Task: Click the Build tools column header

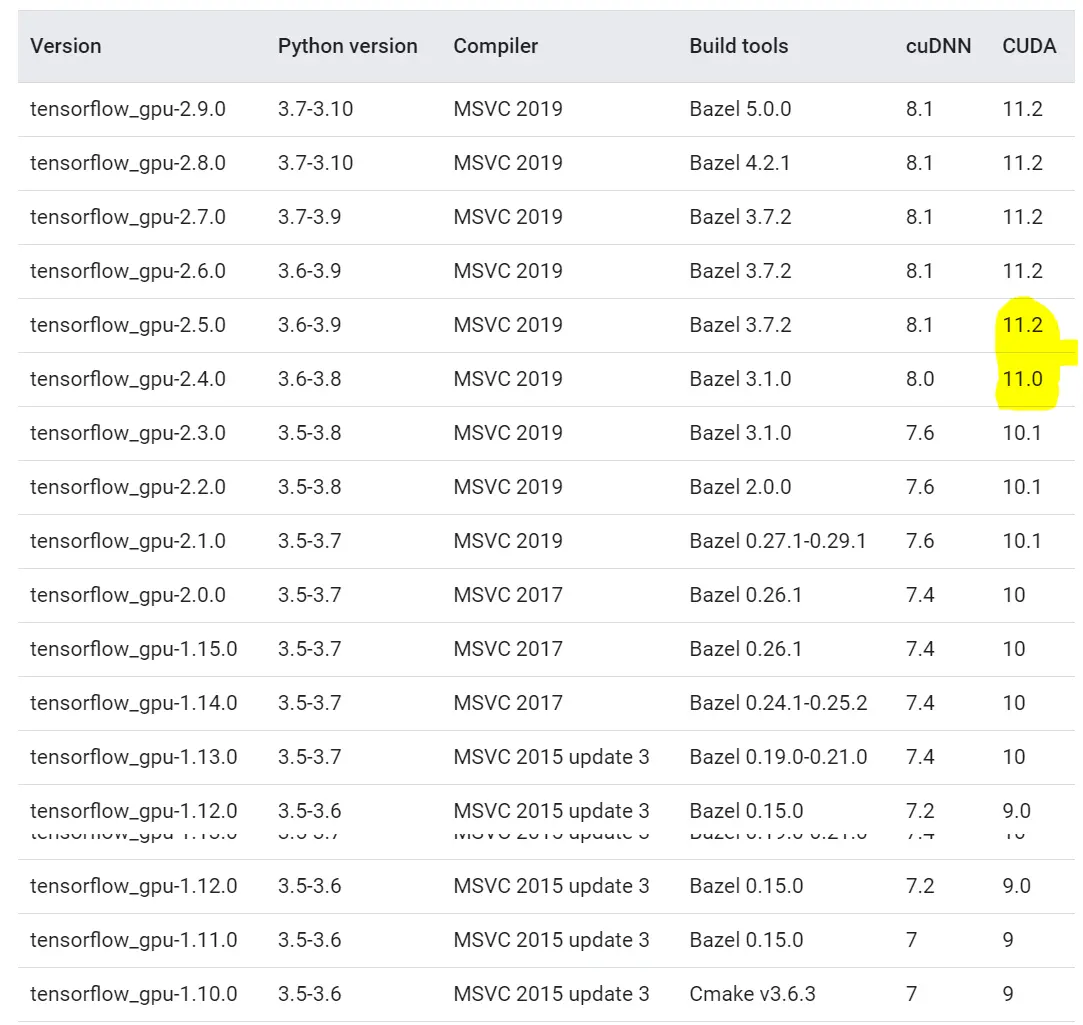Action: (738, 46)
